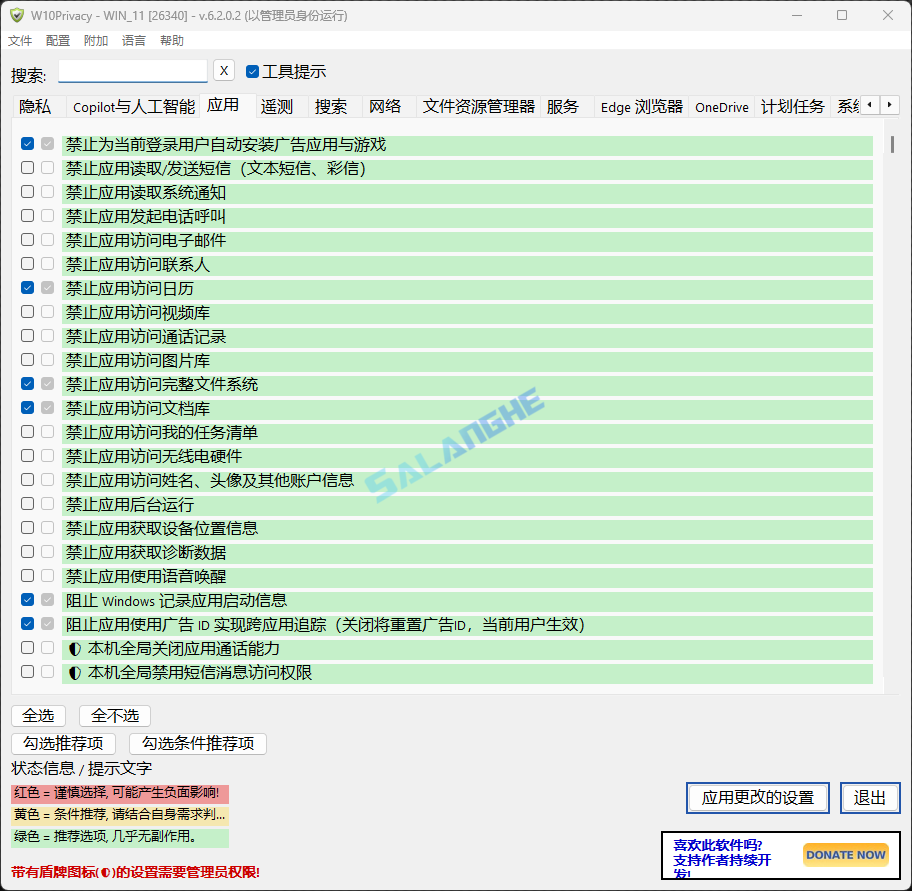Click 勾选条件推荐项 button
The width and height of the screenshot is (912, 891).
198,744
